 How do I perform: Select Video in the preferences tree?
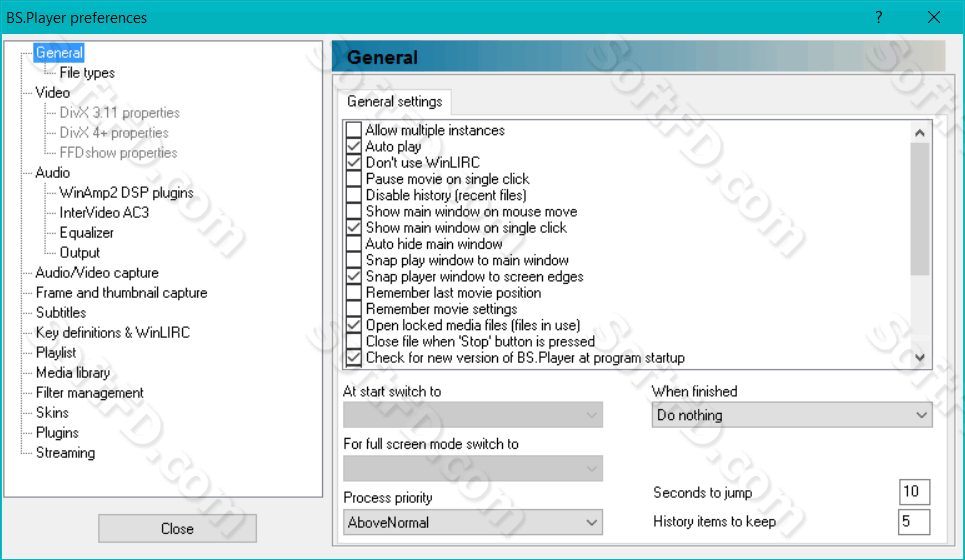click(x=52, y=92)
